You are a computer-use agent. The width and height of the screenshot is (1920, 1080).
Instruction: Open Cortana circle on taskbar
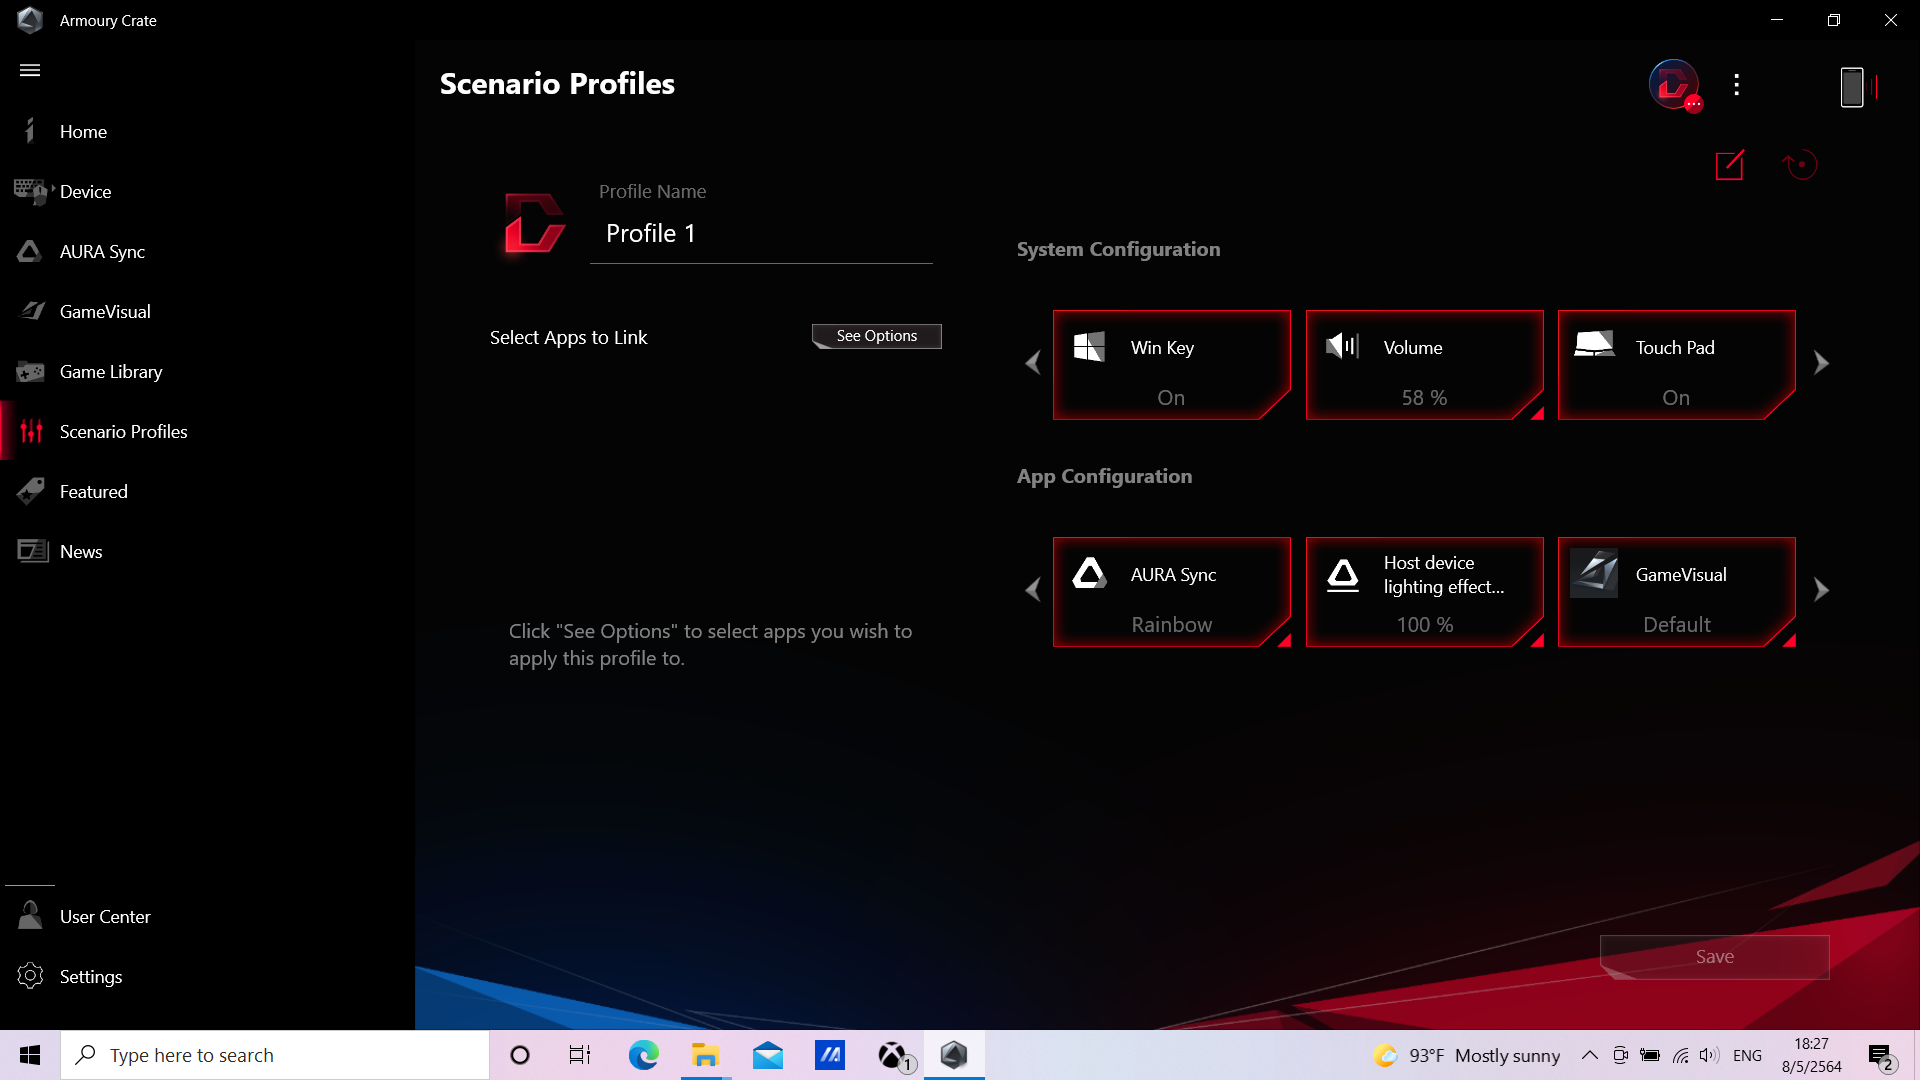click(520, 1055)
